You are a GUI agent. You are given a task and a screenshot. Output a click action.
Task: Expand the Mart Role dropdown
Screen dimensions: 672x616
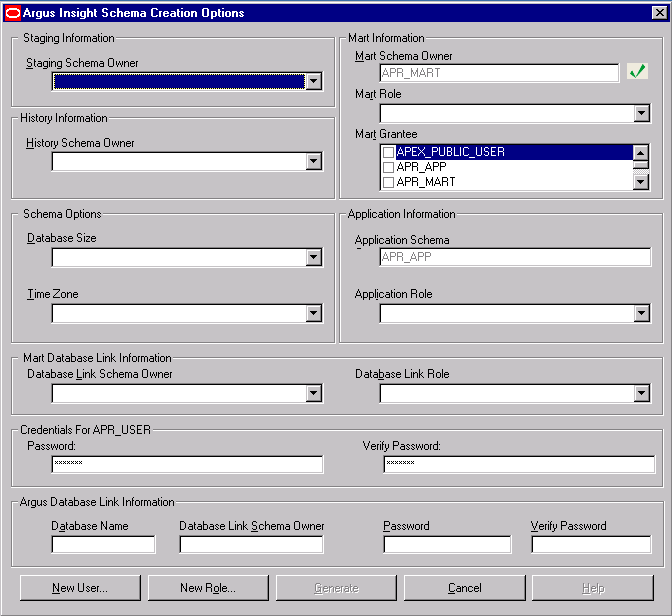click(x=642, y=114)
